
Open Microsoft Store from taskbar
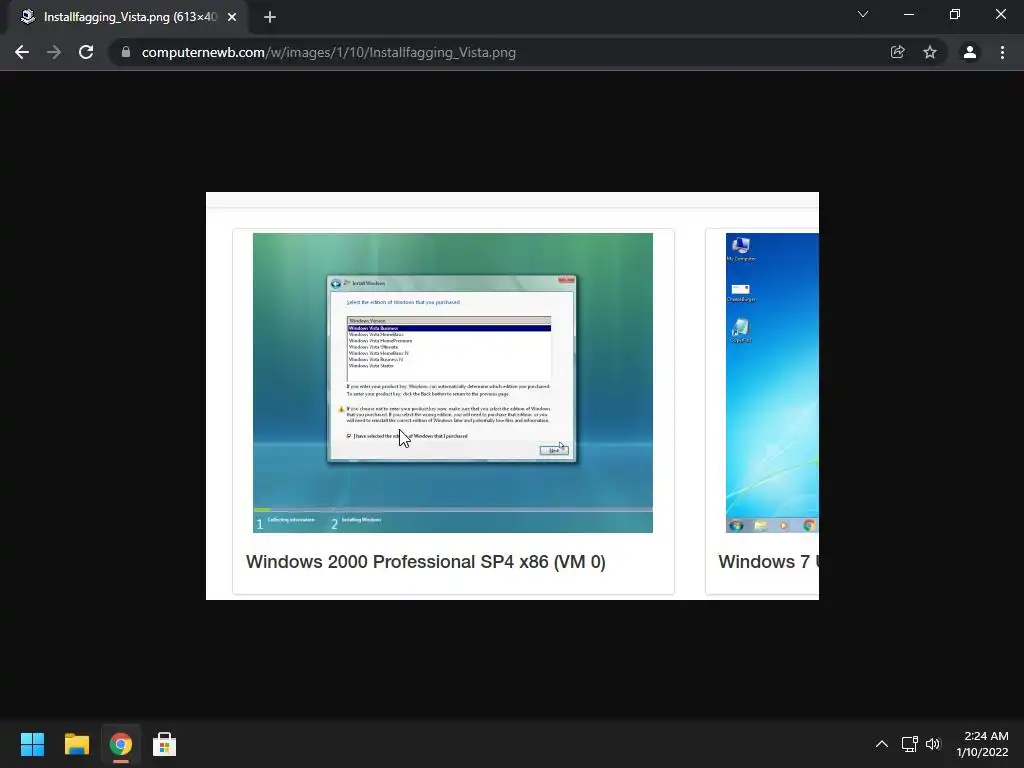tap(164, 744)
